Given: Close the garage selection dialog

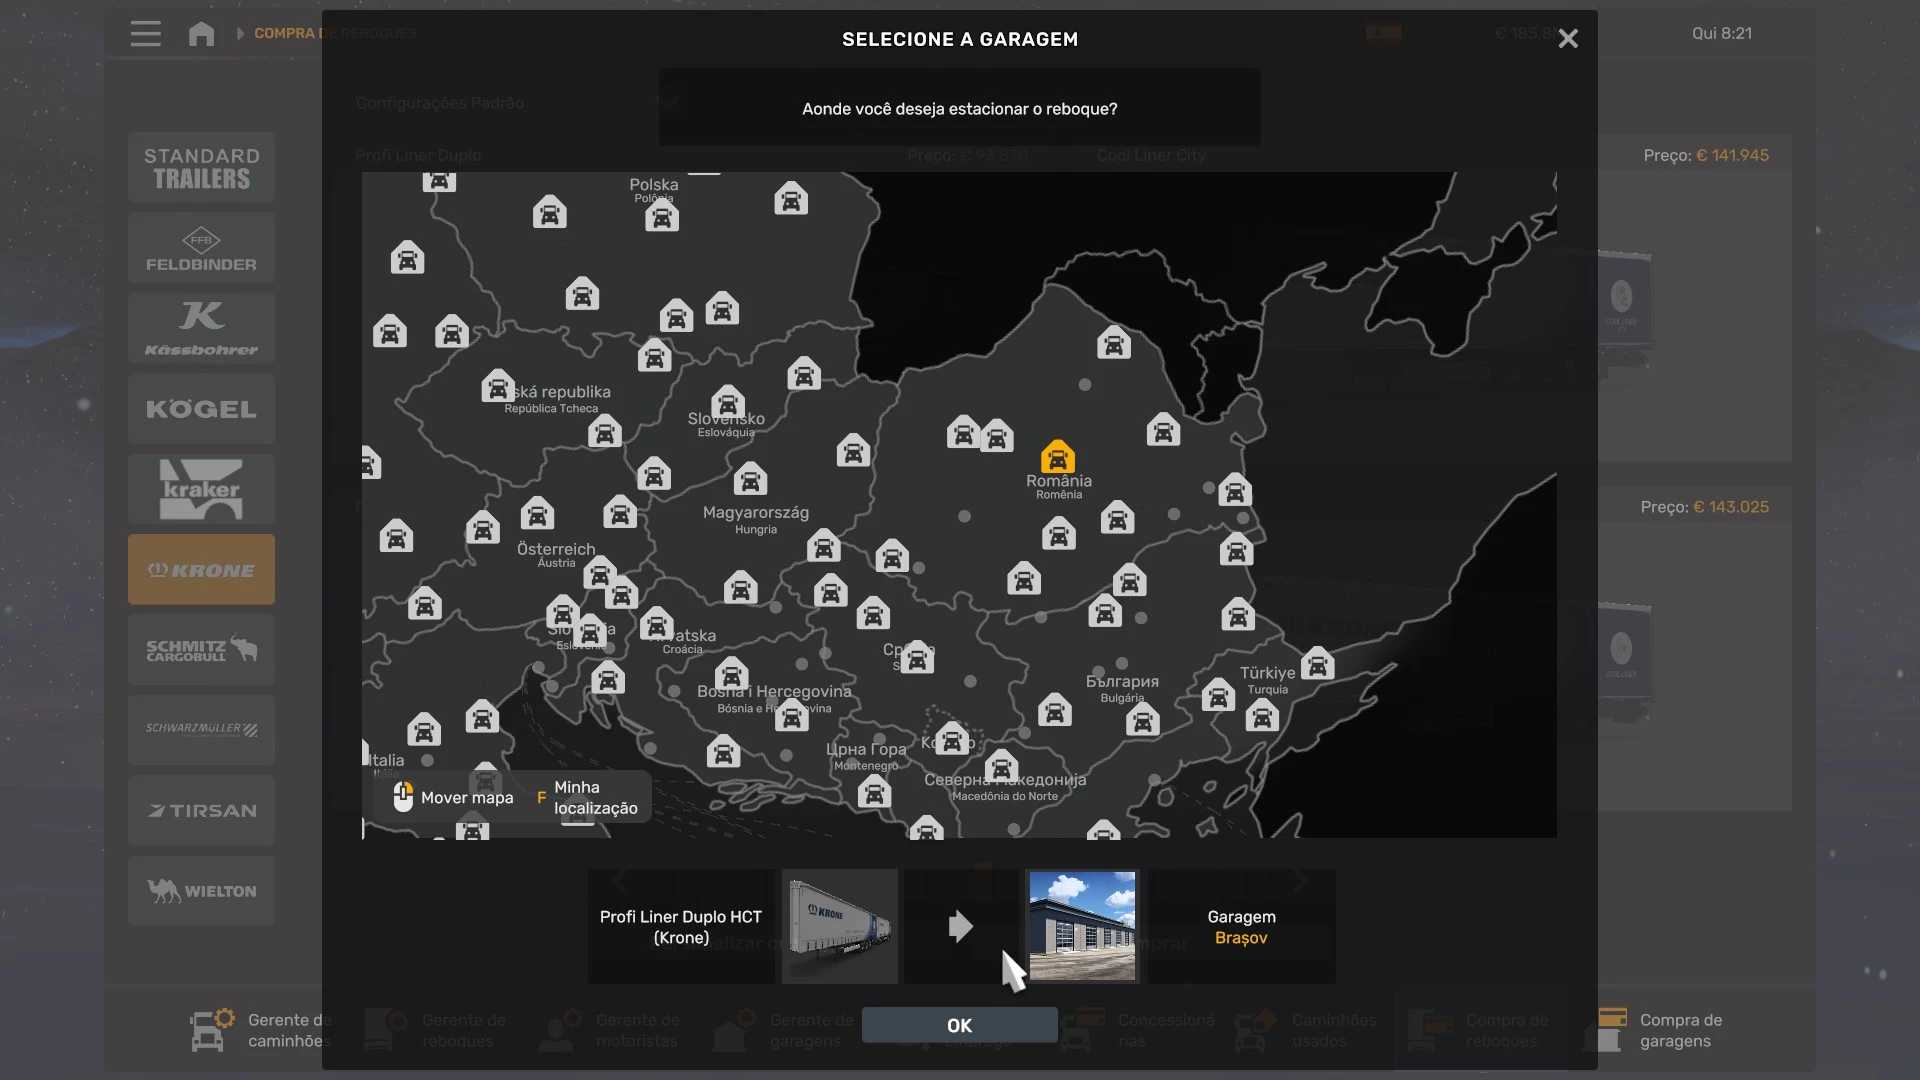Looking at the screenshot, I should coord(1567,39).
